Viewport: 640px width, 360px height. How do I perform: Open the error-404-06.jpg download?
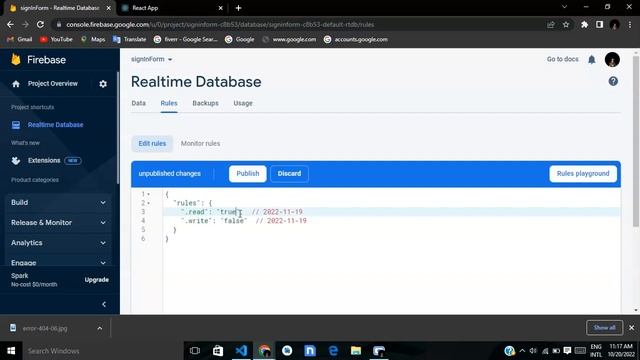[x=45, y=328]
